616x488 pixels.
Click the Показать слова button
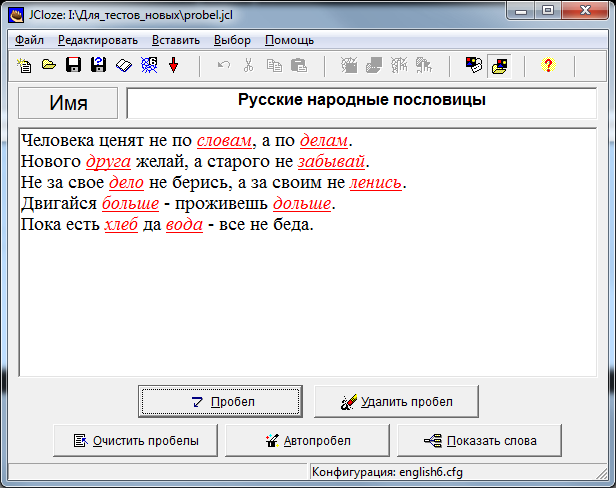tap(479, 440)
